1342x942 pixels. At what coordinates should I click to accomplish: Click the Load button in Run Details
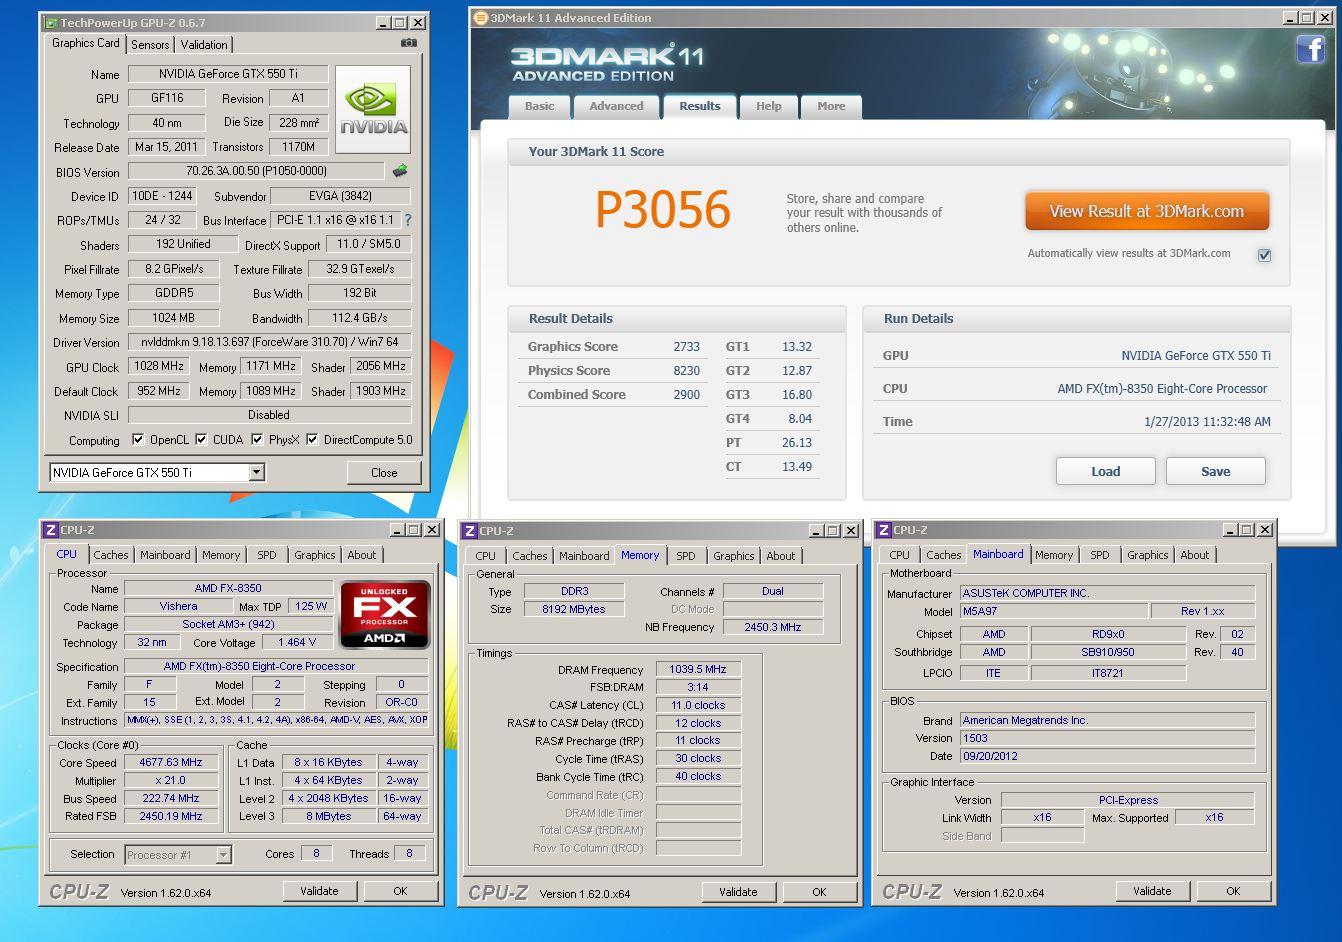pyautogui.click(x=1106, y=471)
